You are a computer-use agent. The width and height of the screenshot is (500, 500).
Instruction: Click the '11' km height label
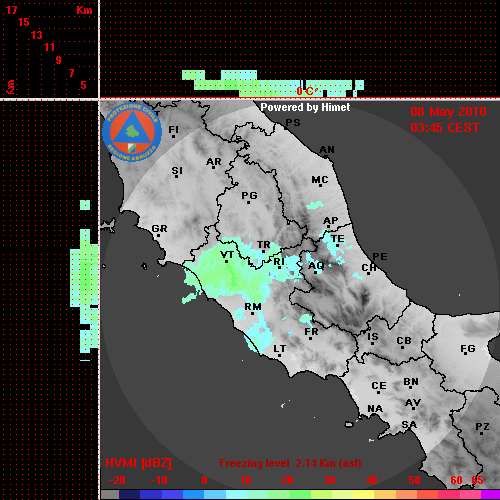coord(49,47)
